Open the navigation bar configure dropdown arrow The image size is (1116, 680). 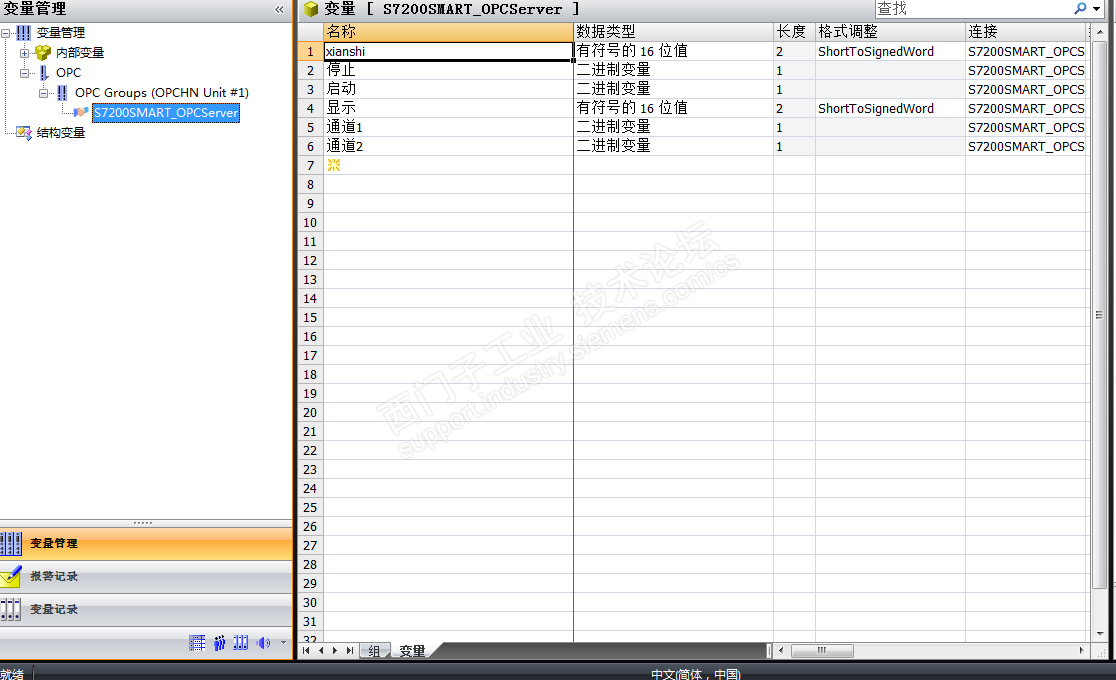(x=283, y=642)
